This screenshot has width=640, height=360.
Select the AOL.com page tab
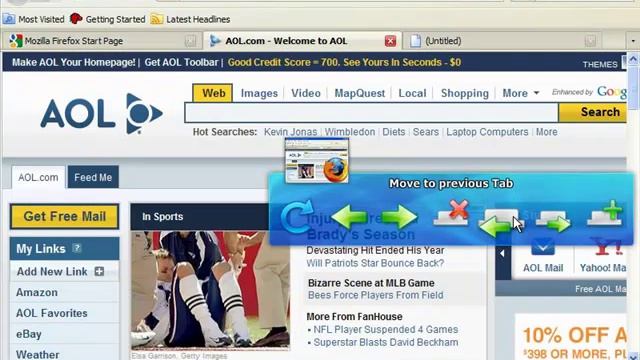pyautogui.click(x=38, y=178)
